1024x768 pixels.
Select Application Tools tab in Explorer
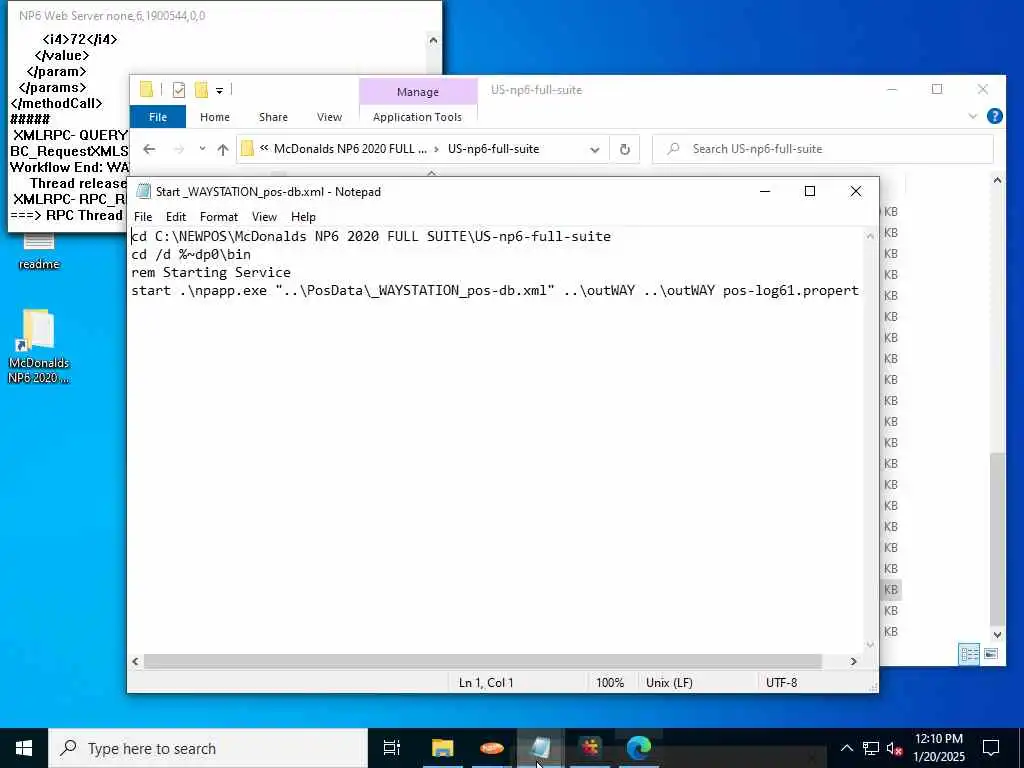click(x=417, y=117)
